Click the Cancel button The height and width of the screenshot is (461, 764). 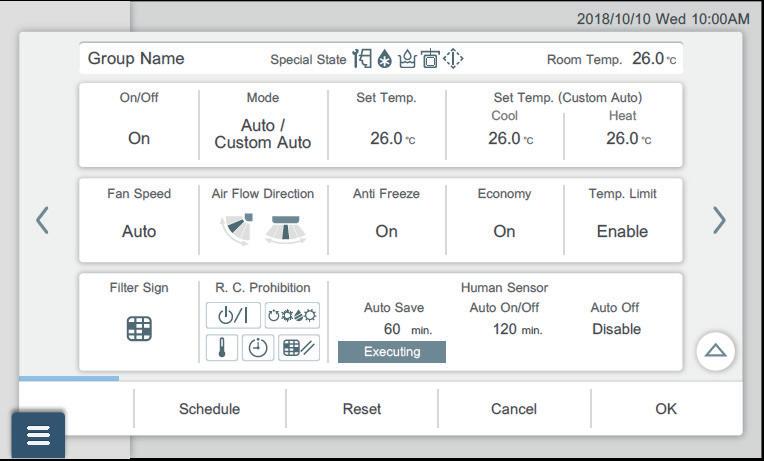(514, 408)
